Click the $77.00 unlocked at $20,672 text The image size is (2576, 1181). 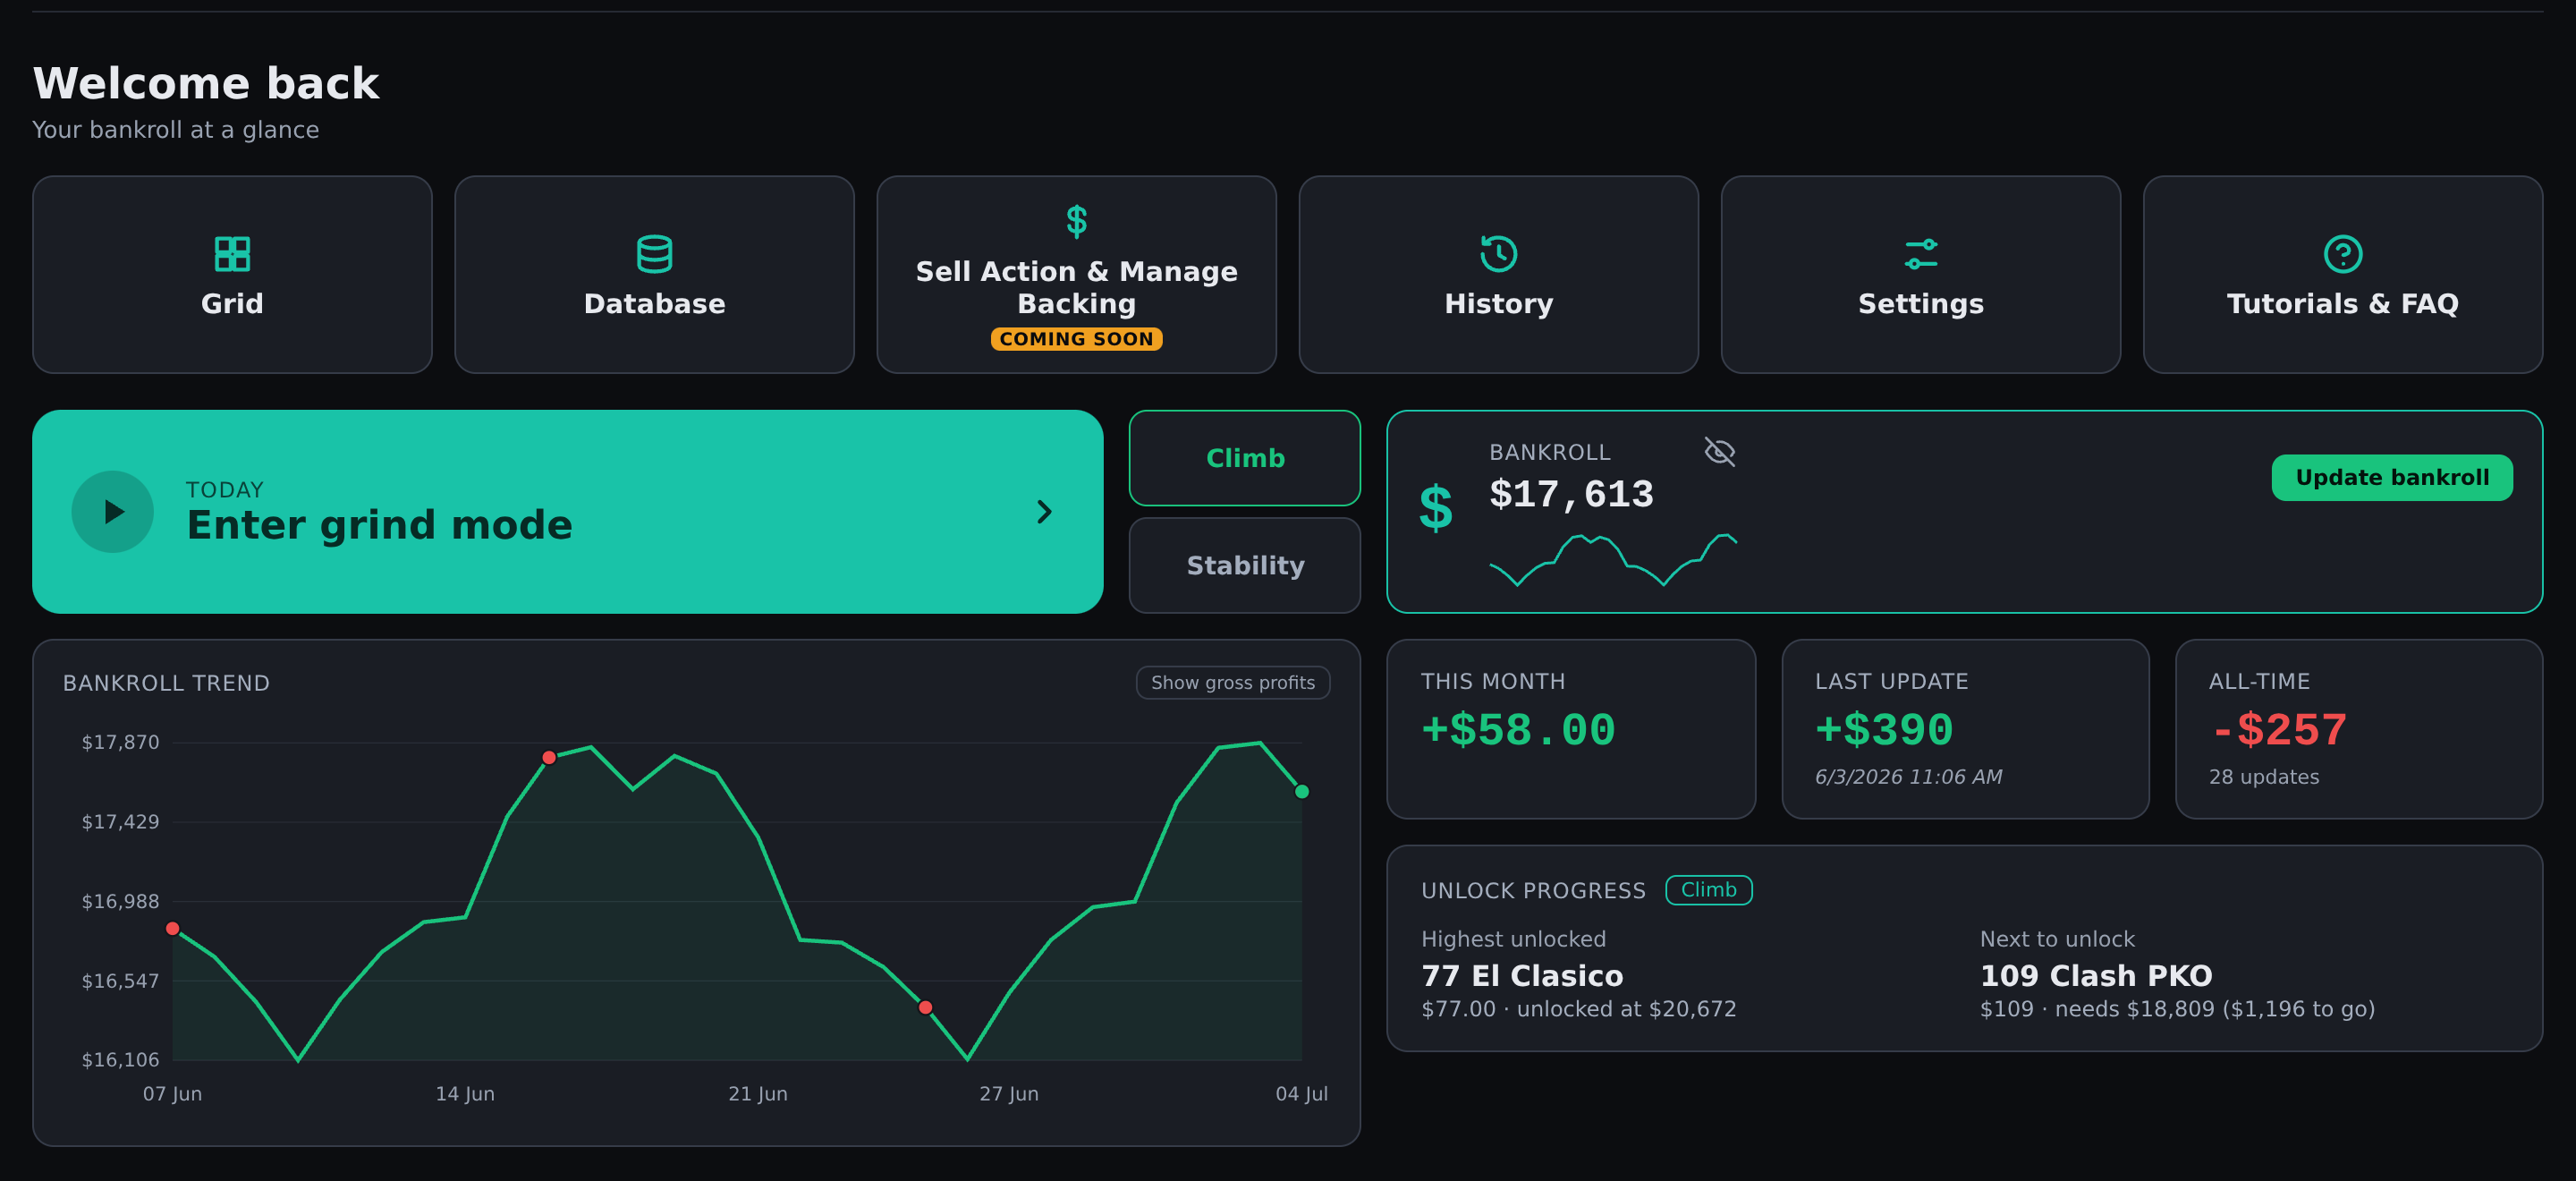click(x=1578, y=1009)
